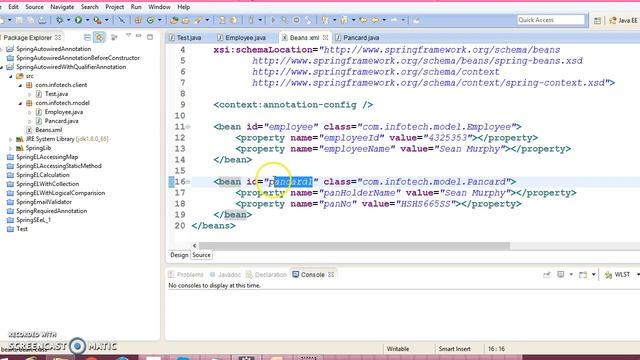
Task: Click the Forward navigation arrow icon
Action: tap(393, 20)
